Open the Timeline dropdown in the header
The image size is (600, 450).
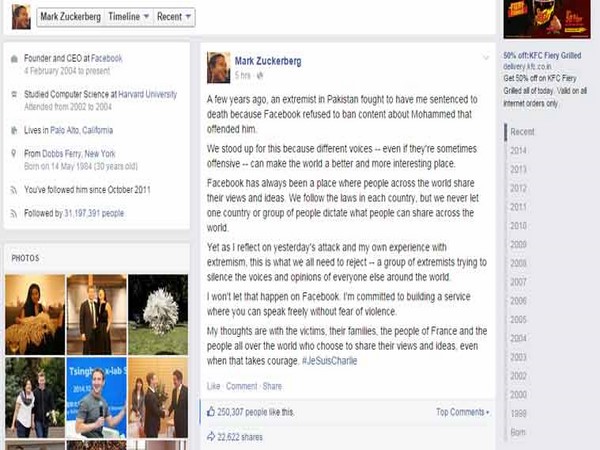[129, 17]
